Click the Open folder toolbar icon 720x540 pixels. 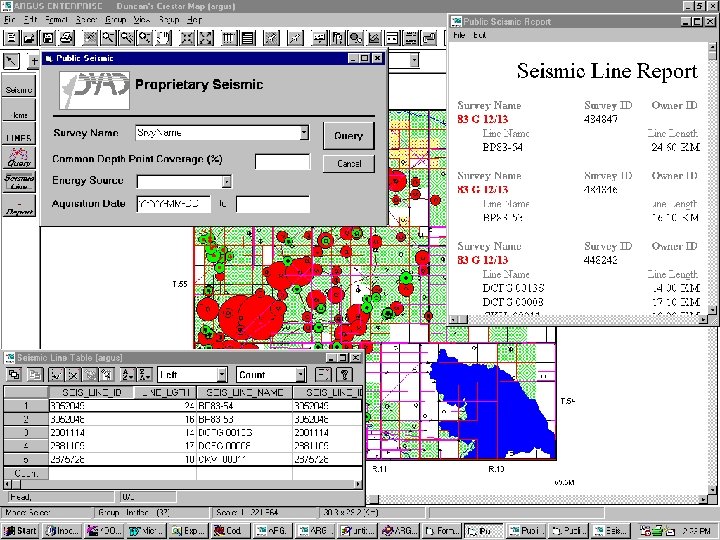click(x=30, y=38)
